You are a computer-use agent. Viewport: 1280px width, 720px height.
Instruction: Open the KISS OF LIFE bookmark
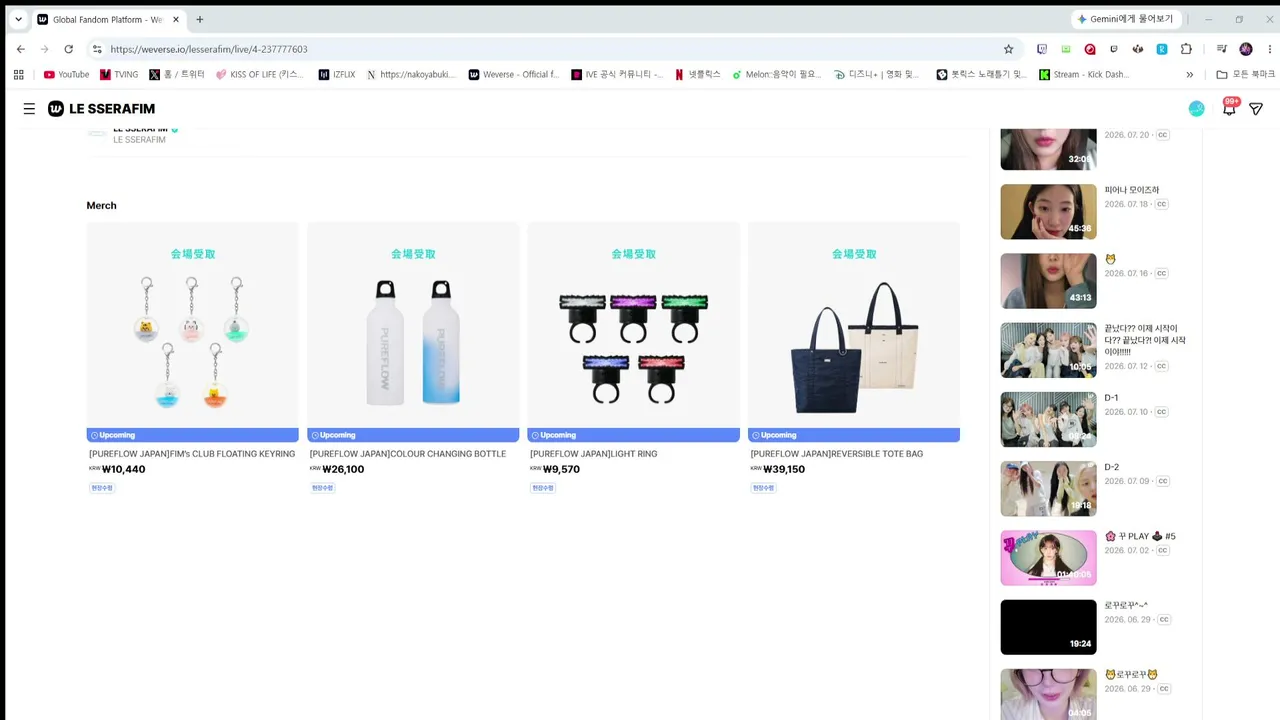click(x=259, y=74)
